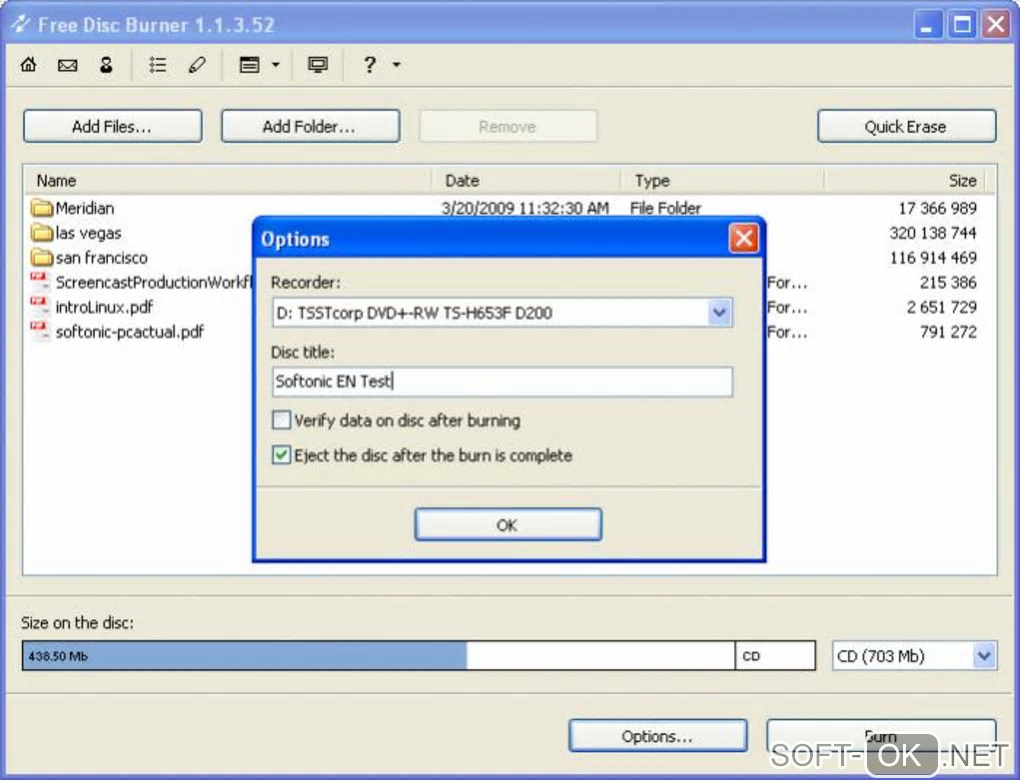
Task: Enable Verify data on disc after burning
Action: click(281, 420)
